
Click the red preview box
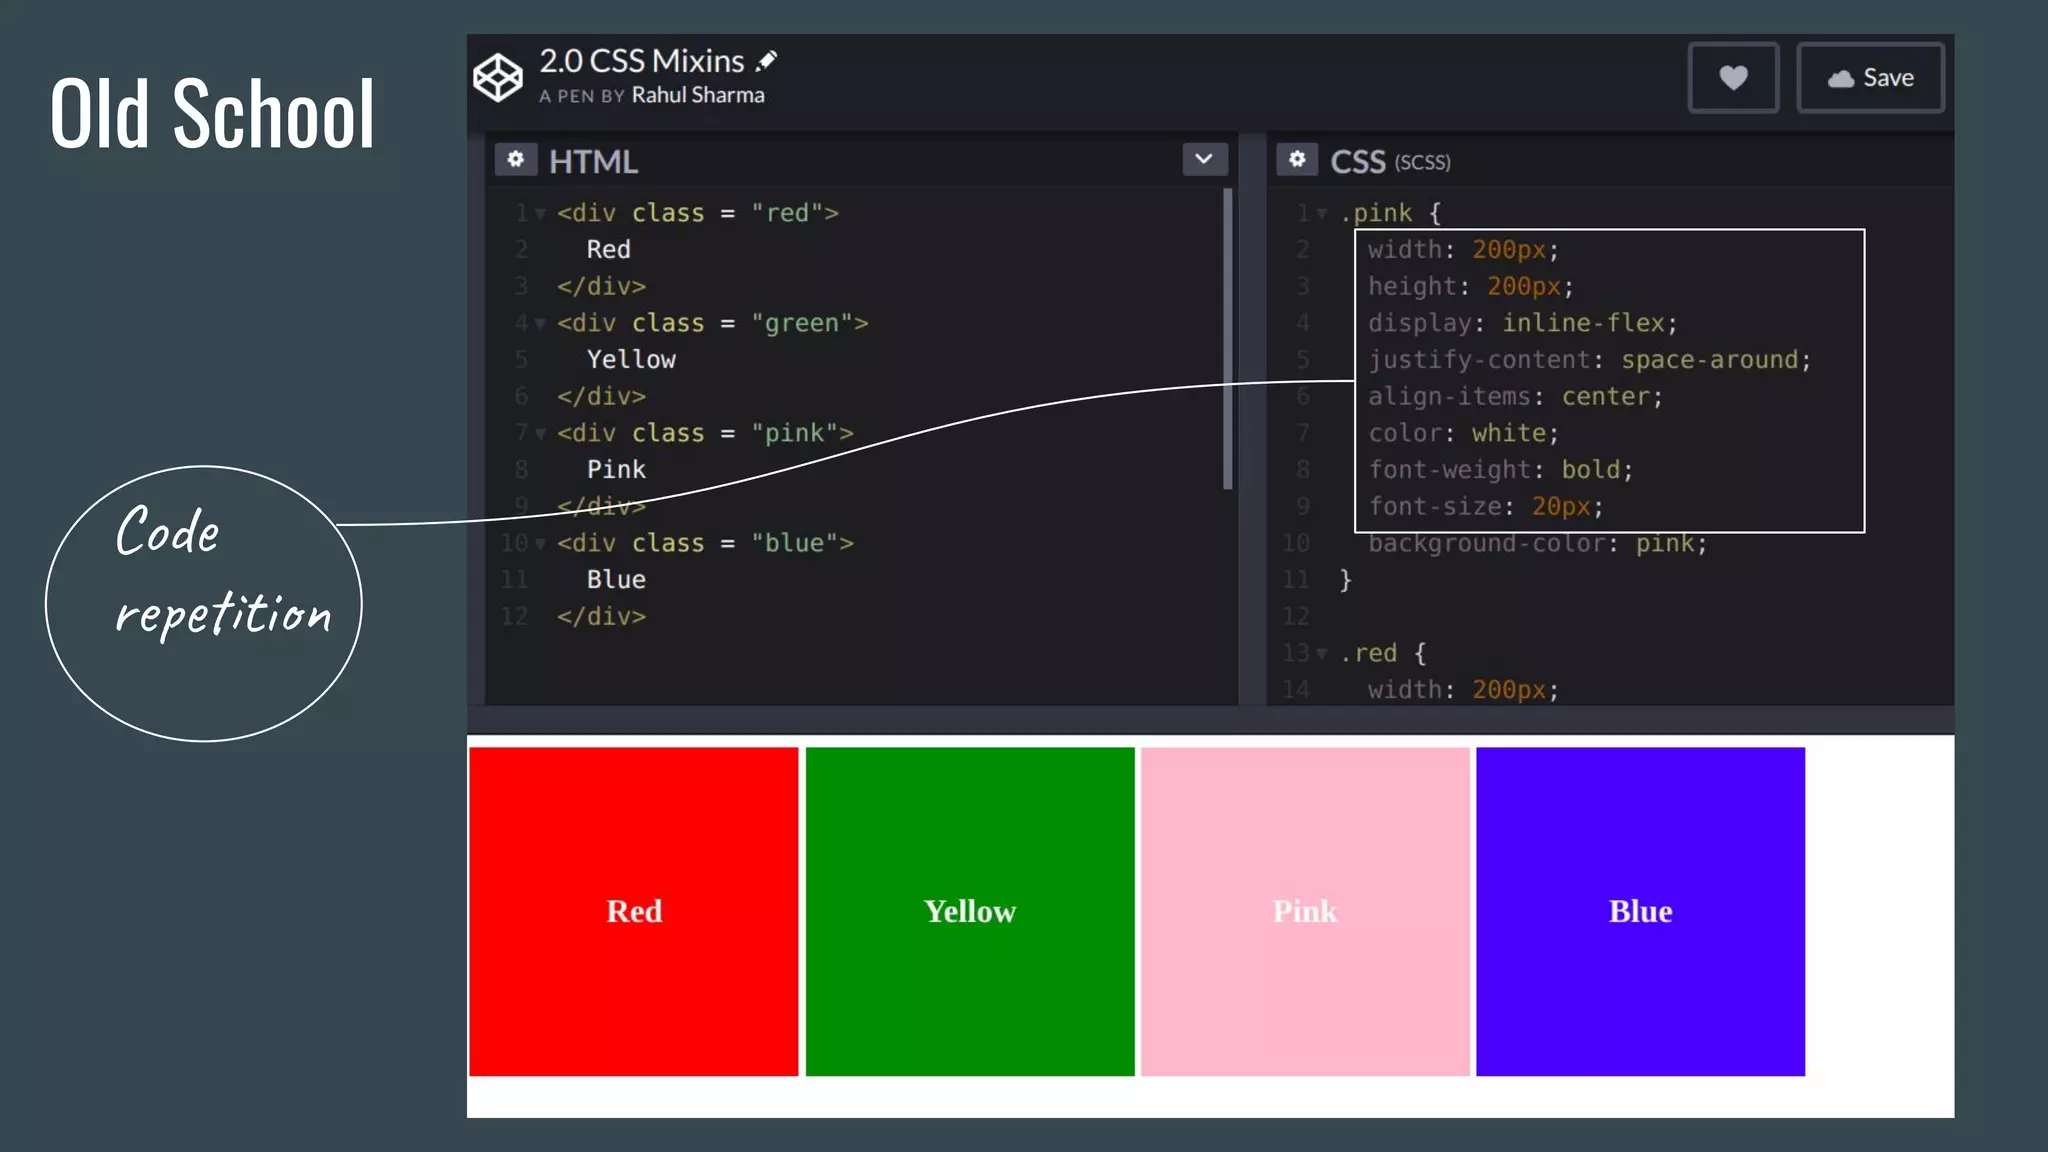[x=634, y=911]
